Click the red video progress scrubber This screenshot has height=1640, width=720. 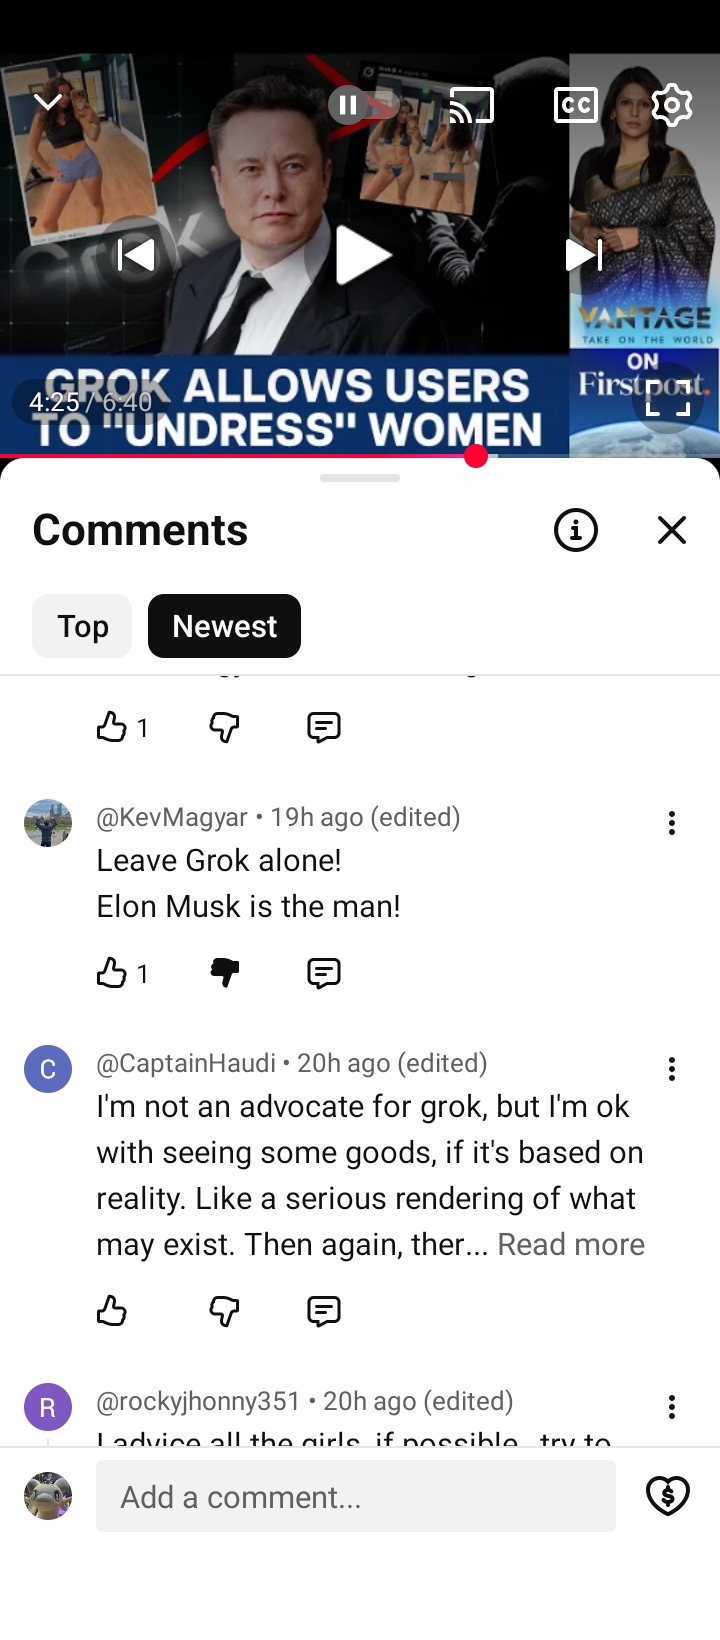(x=476, y=456)
